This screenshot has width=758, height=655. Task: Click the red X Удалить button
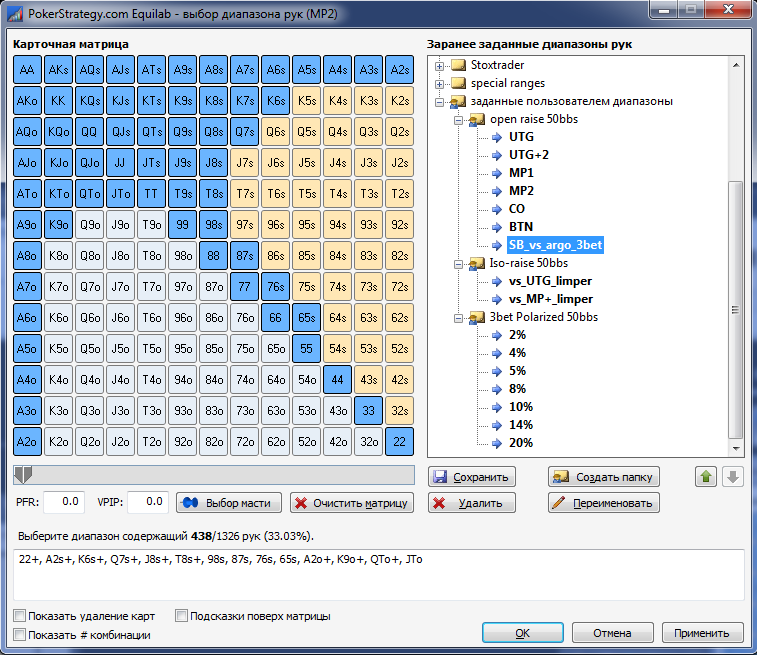pos(472,503)
